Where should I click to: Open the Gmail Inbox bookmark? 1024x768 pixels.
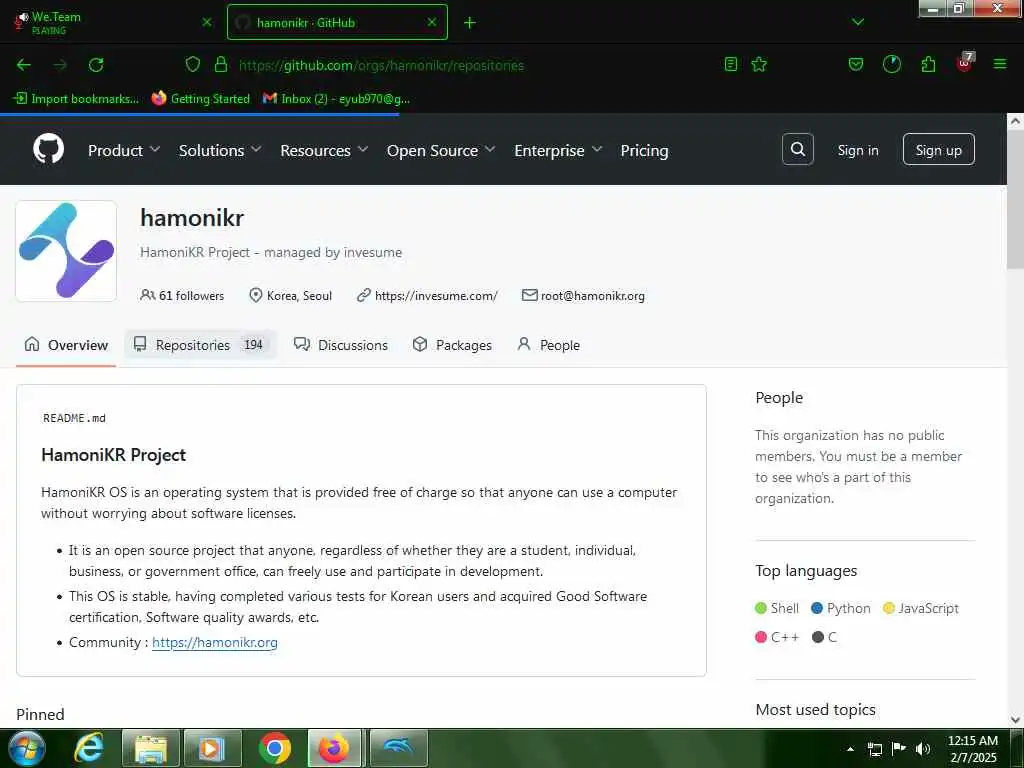click(x=336, y=99)
